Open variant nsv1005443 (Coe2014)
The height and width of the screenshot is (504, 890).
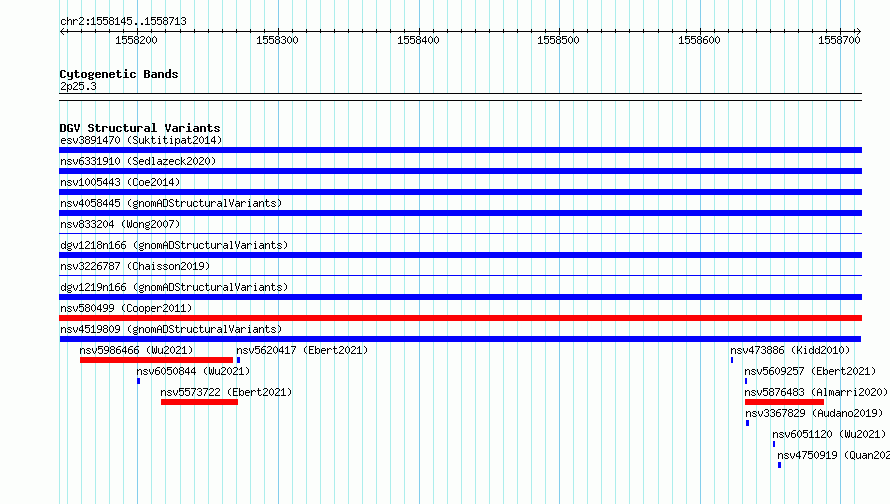pos(120,182)
